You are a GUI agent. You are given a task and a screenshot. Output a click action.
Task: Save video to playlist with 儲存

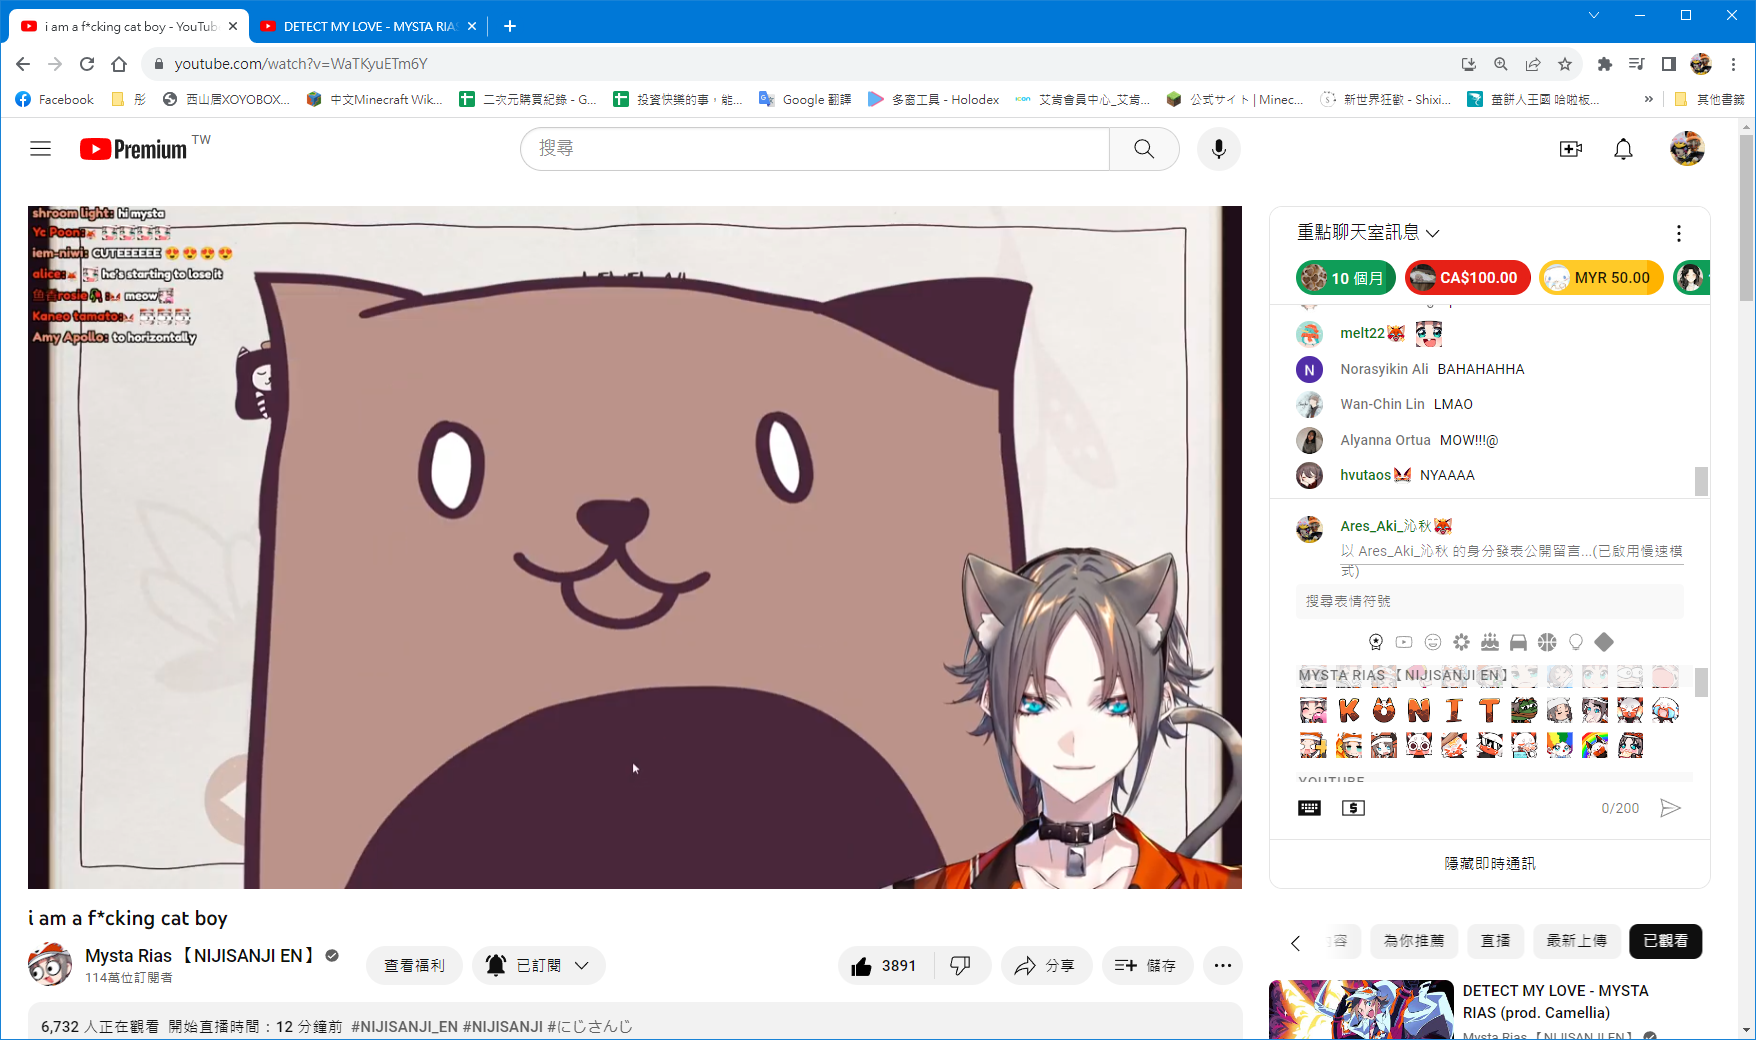[x=1147, y=966]
